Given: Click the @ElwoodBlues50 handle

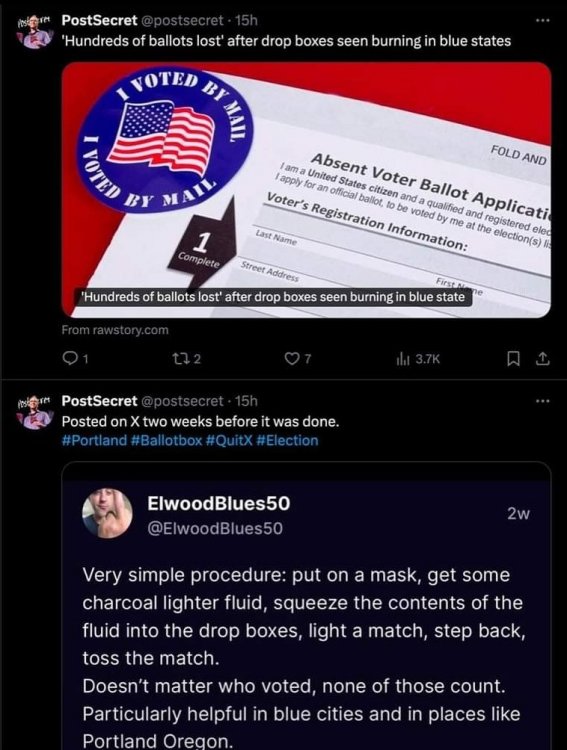Looking at the screenshot, I should pyautogui.click(x=215, y=529).
